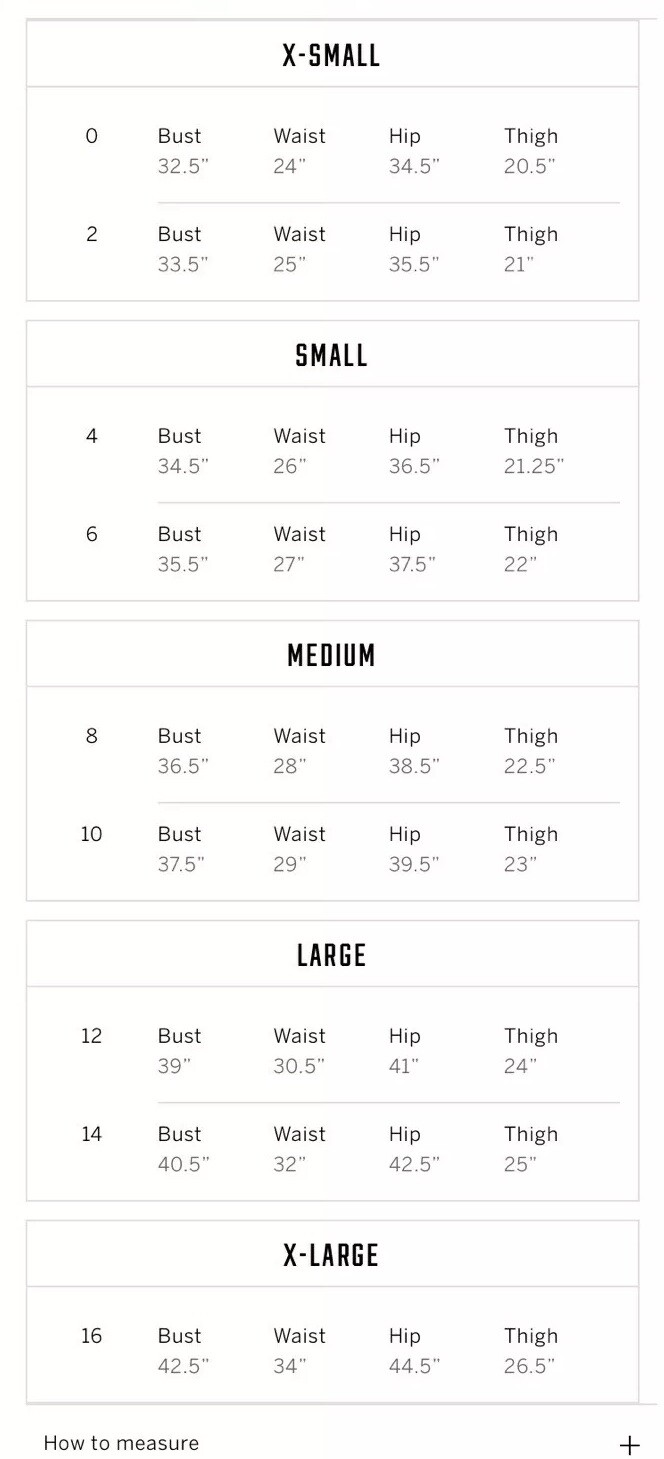Select the X-SMALL size heading
Image resolution: width=664 pixels, height=1459 pixels.
tap(331, 55)
